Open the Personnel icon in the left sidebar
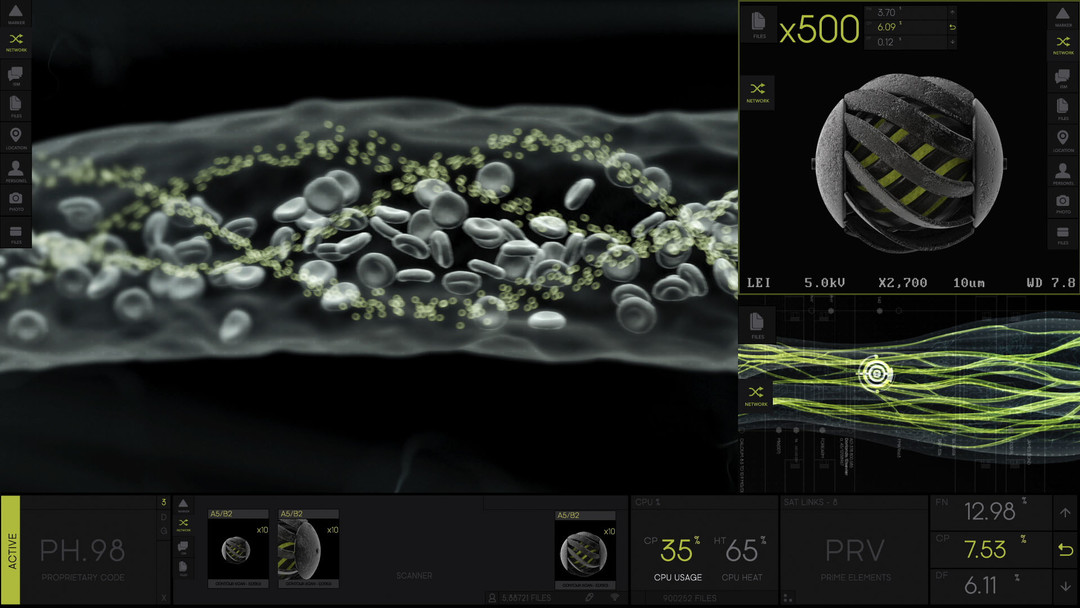The image size is (1080, 608). [x=16, y=170]
